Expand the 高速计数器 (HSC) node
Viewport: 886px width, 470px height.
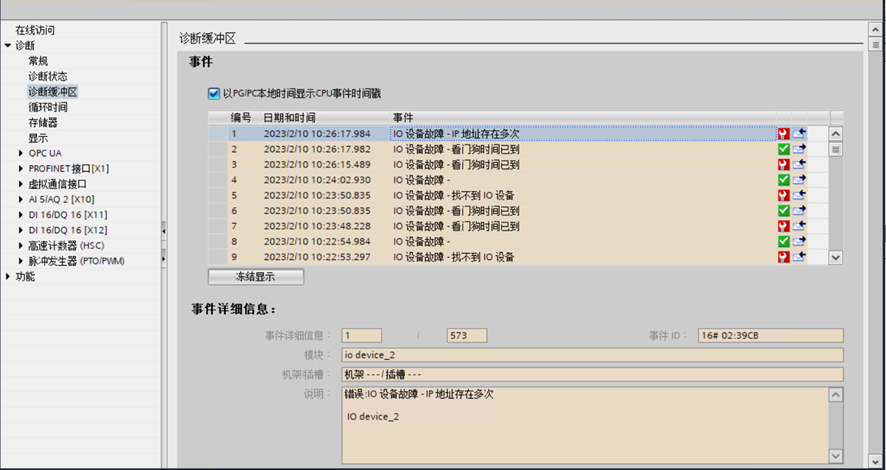tap(21, 246)
